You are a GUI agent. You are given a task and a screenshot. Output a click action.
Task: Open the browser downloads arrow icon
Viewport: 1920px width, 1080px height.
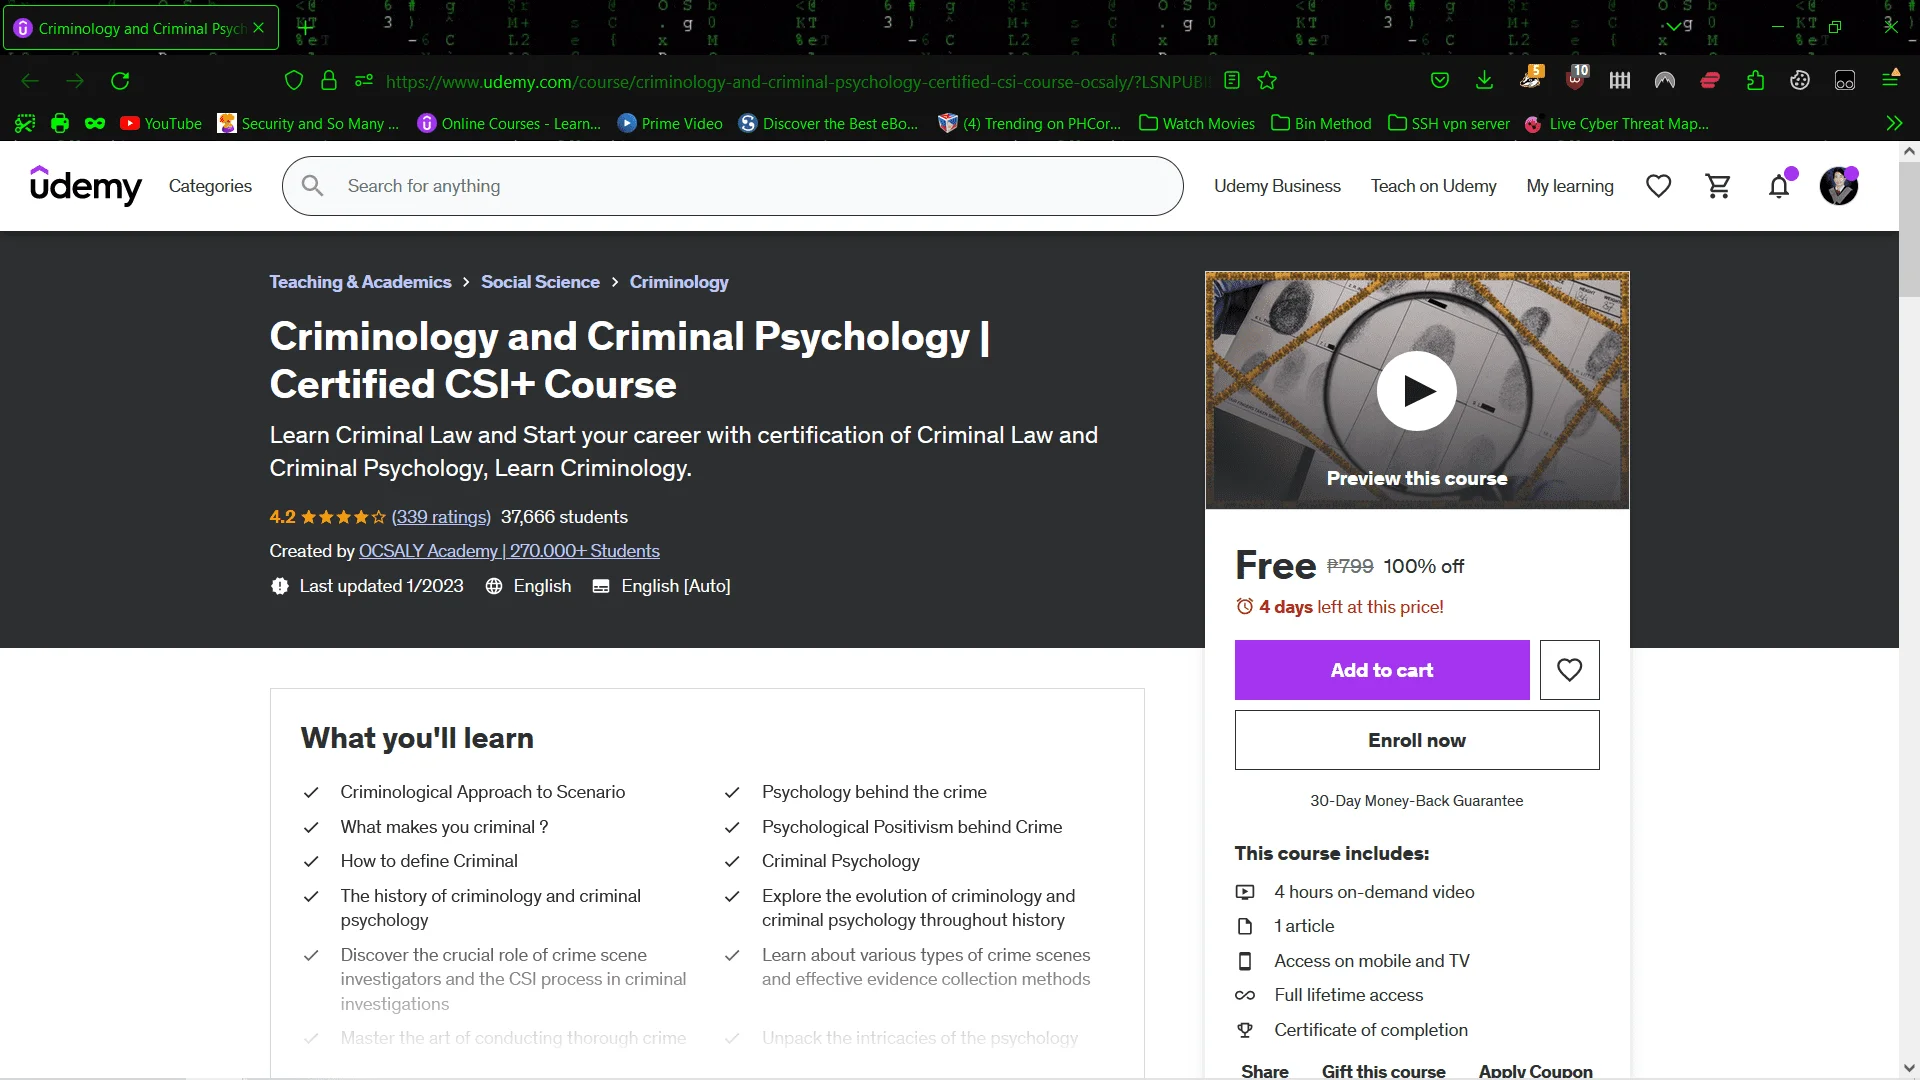pos(1485,81)
